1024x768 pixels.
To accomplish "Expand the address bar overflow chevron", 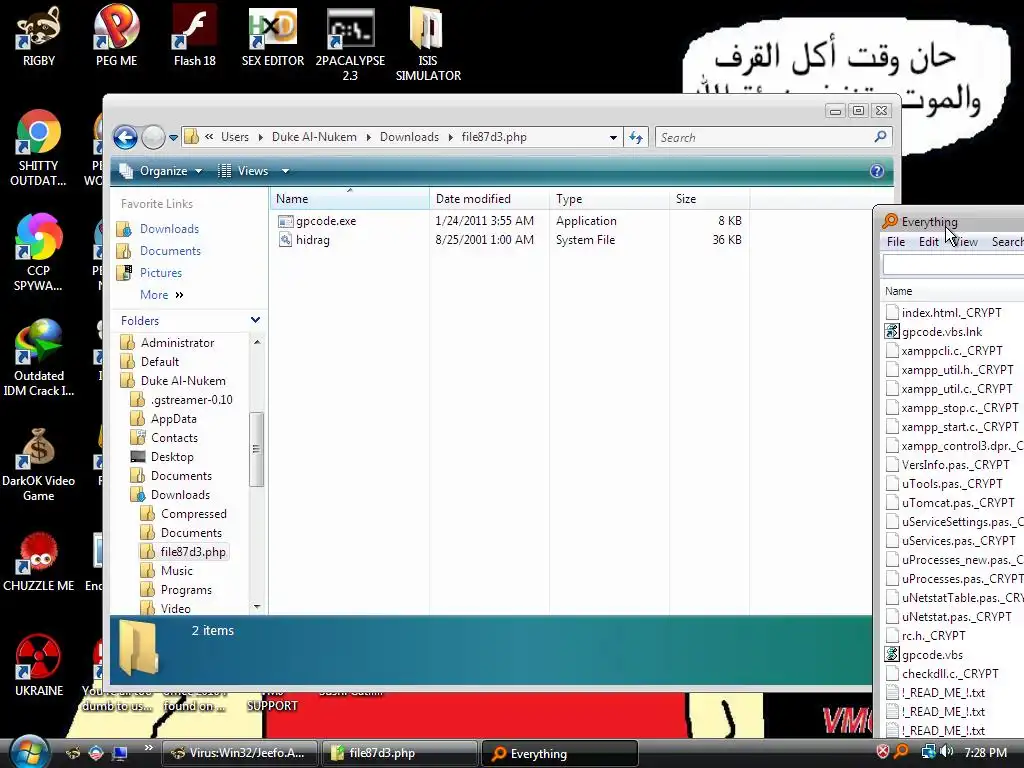I will [209, 137].
